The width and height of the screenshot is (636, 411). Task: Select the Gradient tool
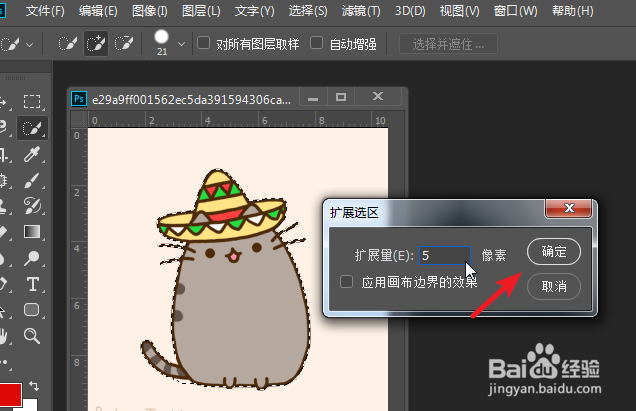(32, 232)
